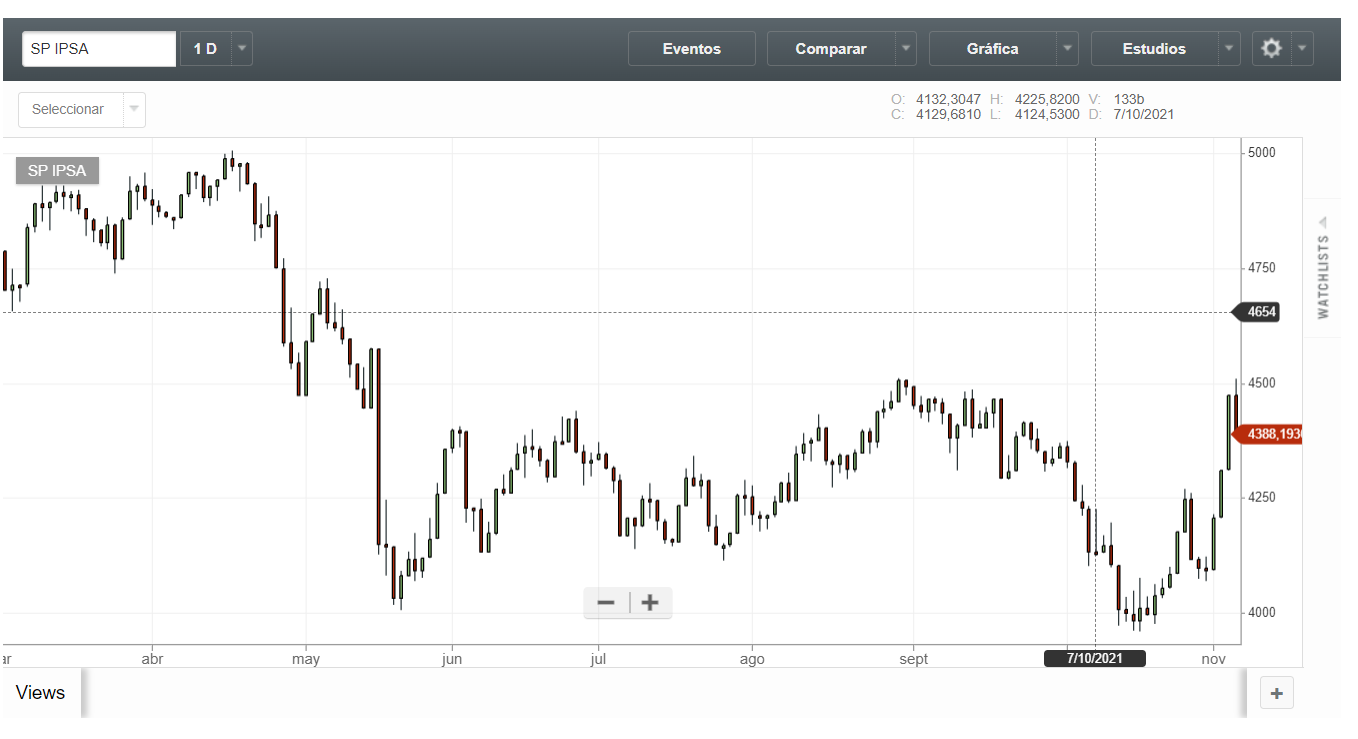Click the may label on time axis
1358x739 pixels.
(306, 659)
